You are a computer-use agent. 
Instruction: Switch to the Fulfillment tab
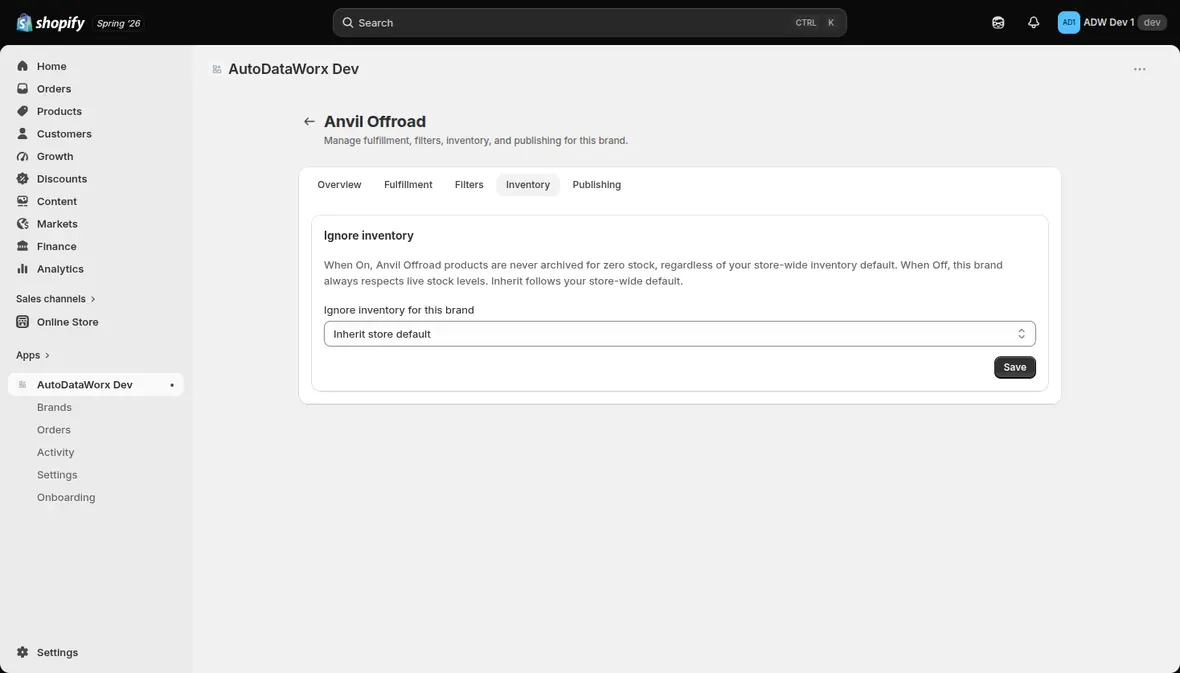click(x=408, y=184)
